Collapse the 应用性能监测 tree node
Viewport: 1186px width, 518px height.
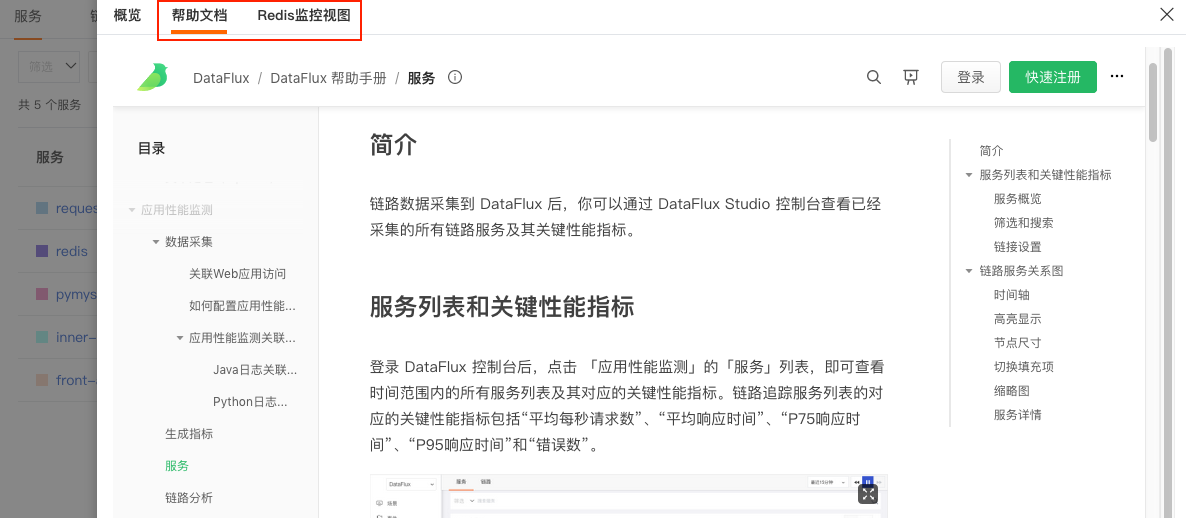[132, 210]
